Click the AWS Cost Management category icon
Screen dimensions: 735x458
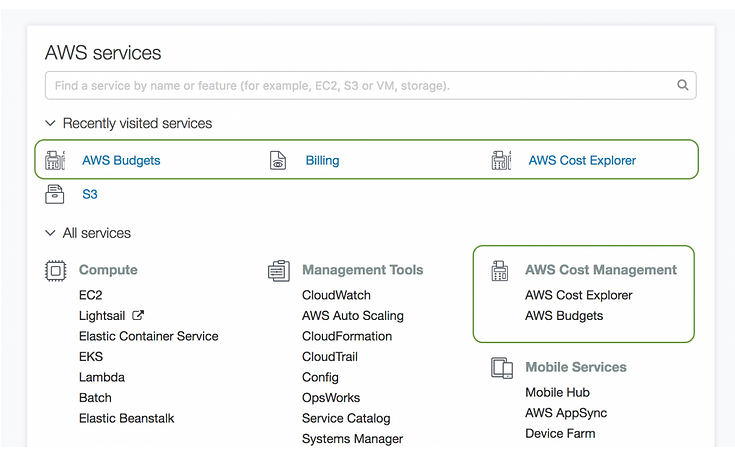[501, 270]
